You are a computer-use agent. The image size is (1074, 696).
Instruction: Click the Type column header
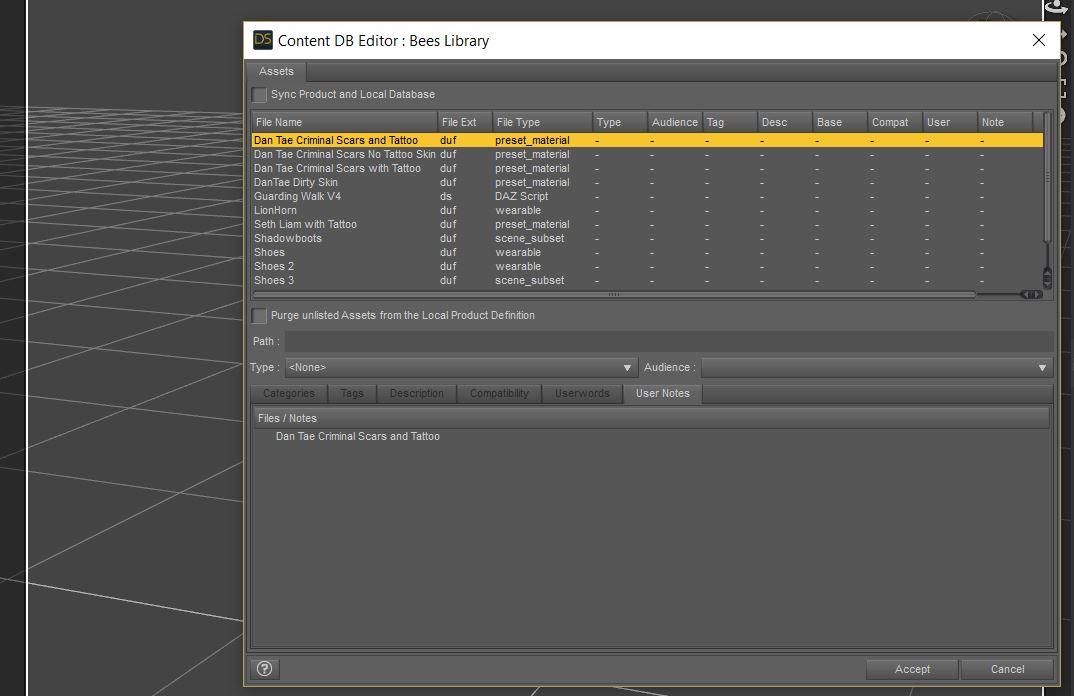[620, 122]
